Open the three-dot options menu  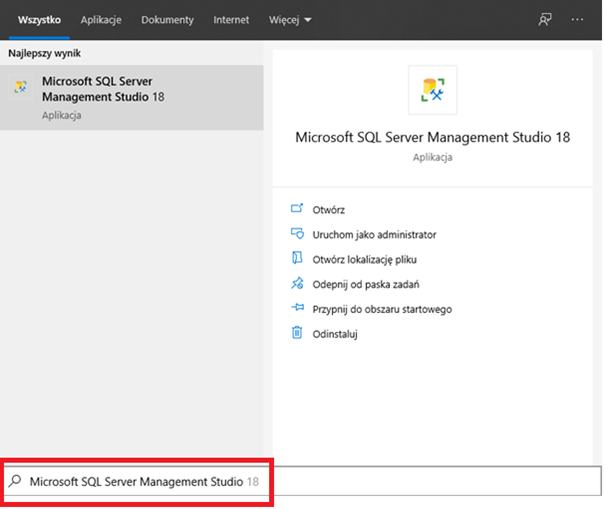[577, 19]
